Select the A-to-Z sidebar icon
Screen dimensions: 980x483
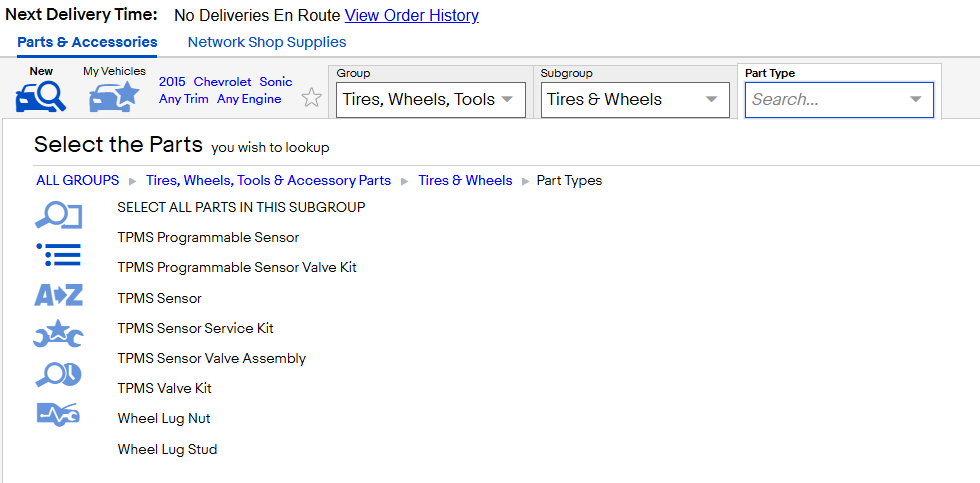coord(58,295)
